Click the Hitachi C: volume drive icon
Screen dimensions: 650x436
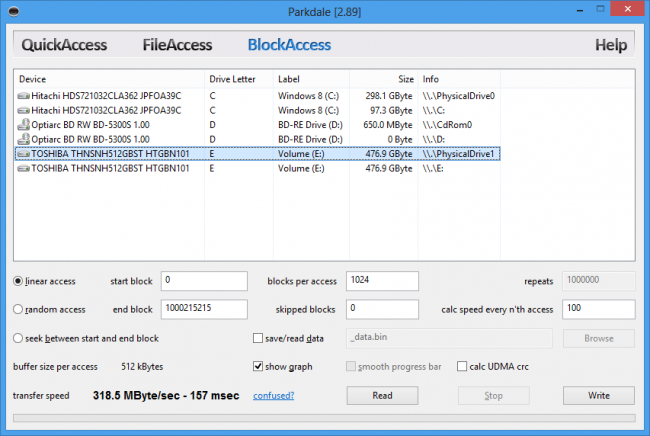pos(24,110)
